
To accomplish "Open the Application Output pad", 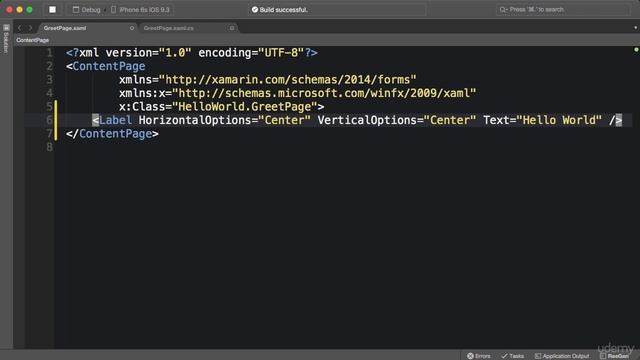I will pyautogui.click(x=562, y=356).
